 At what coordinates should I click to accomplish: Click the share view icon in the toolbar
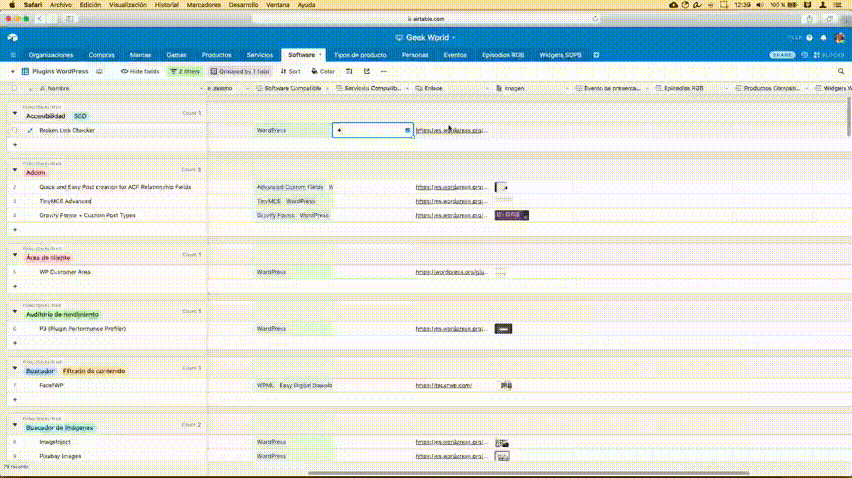367,71
